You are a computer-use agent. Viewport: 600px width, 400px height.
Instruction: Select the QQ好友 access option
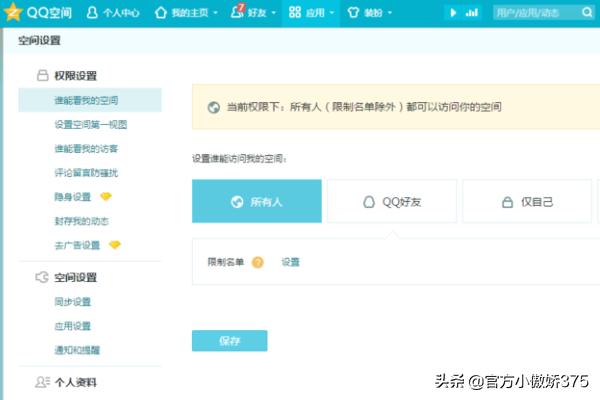coord(391,201)
